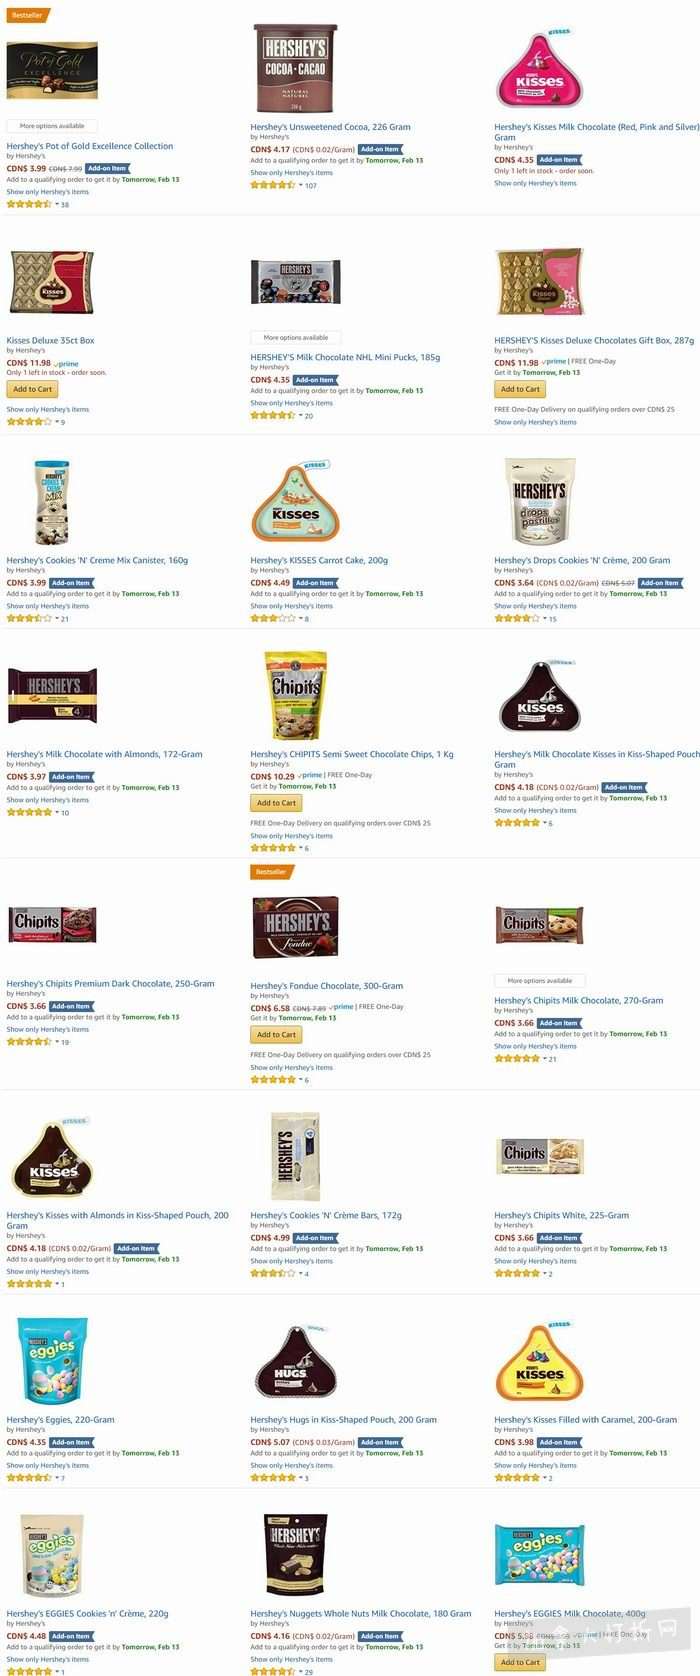Click the Add-on Item badge under Unsweetened Cocoa
700x1676 pixels.
point(380,149)
